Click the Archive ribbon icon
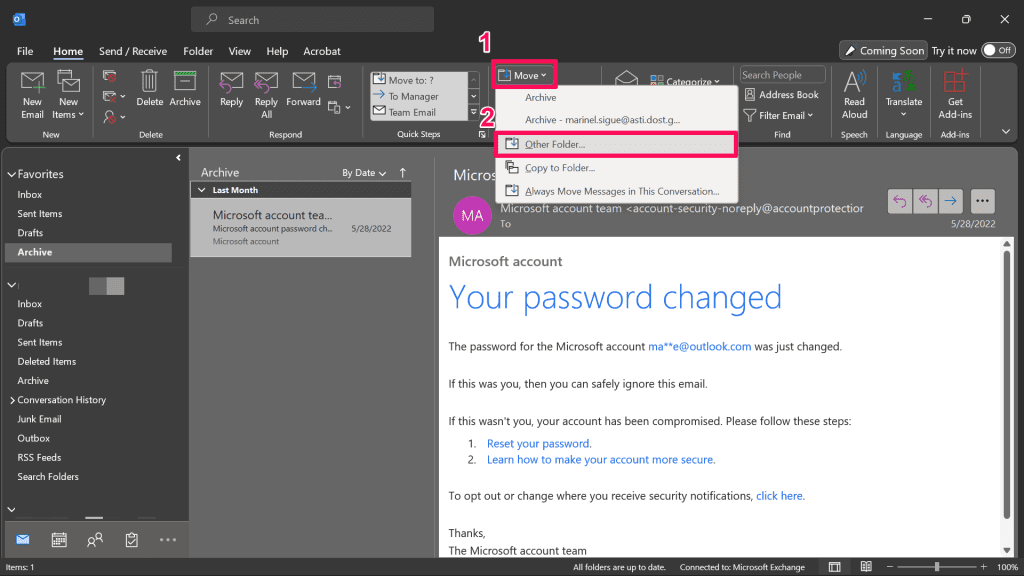The height and width of the screenshot is (576, 1024). click(185, 83)
